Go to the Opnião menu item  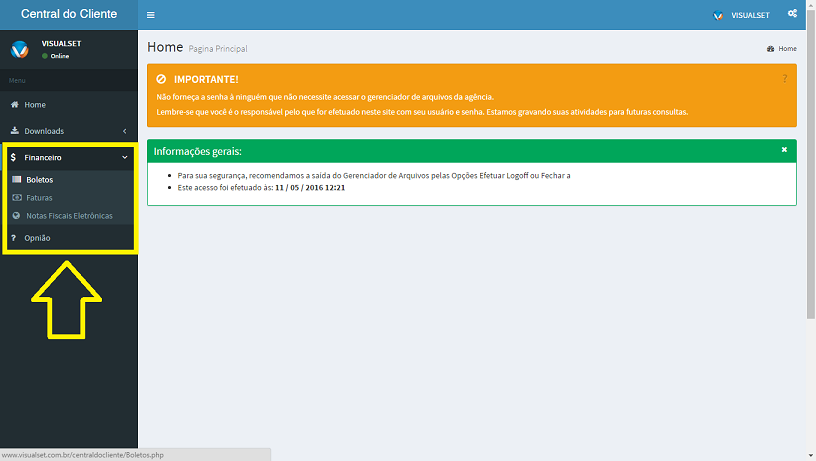pyautogui.click(x=37, y=238)
